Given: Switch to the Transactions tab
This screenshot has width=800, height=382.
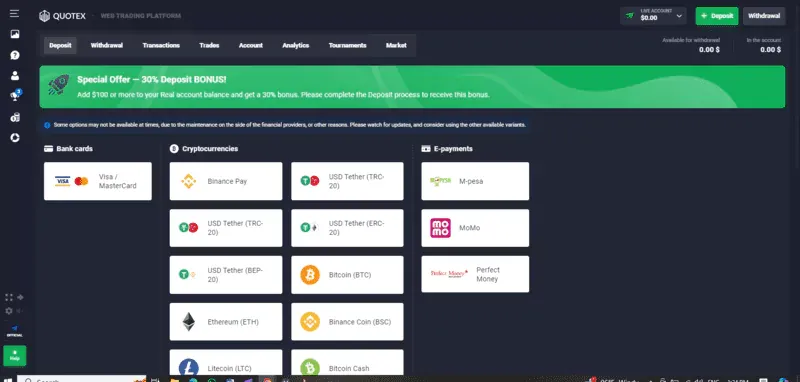Looking at the screenshot, I should (x=161, y=45).
